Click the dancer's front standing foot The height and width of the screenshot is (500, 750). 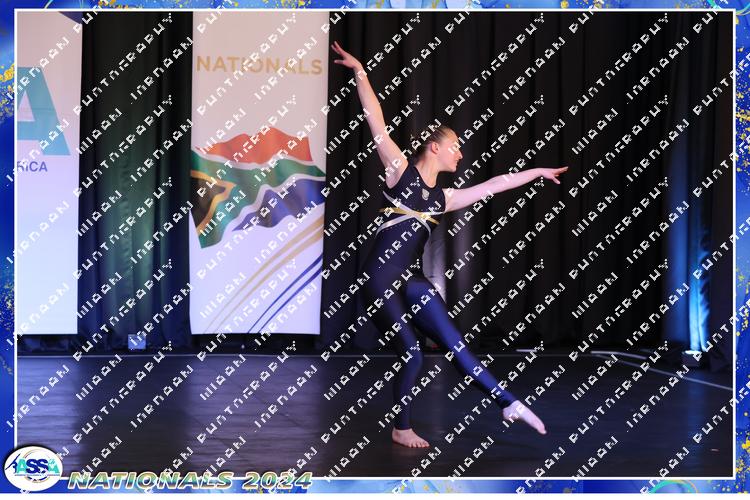point(410,438)
